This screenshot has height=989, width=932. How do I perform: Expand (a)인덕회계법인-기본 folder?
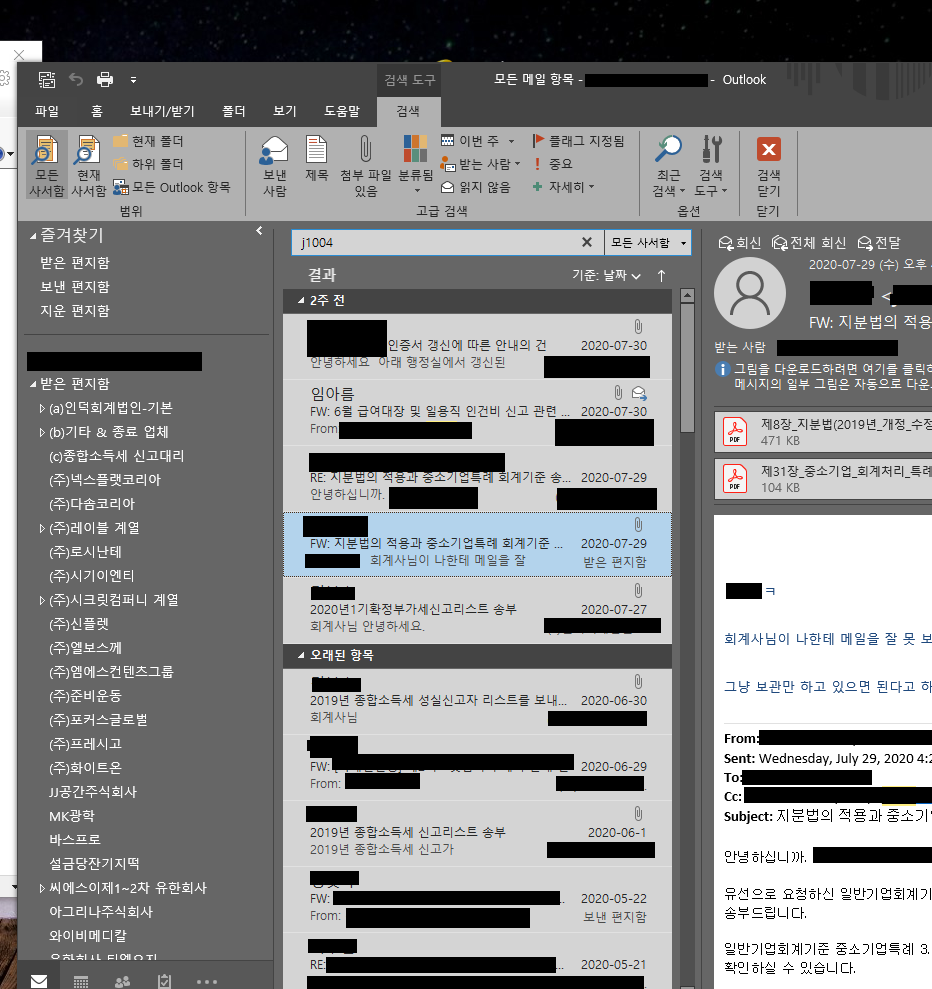pyautogui.click(x=42, y=409)
